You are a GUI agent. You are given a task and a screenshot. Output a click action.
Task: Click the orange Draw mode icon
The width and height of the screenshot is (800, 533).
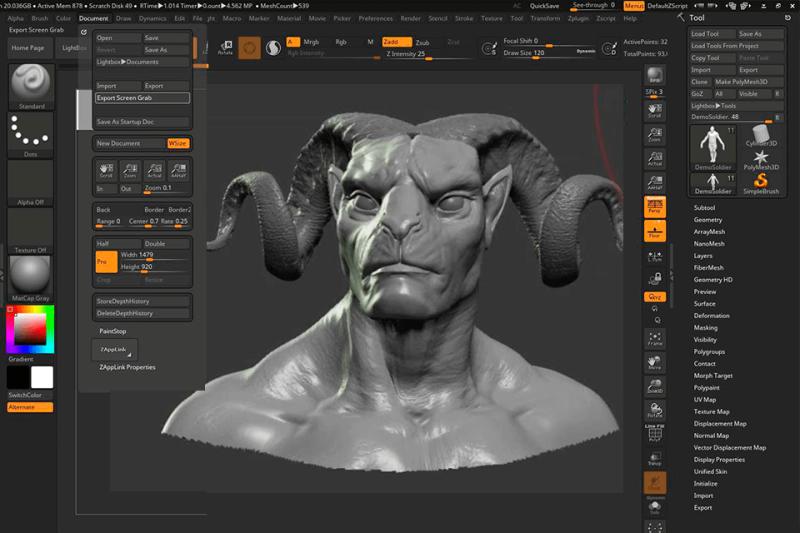249,48
